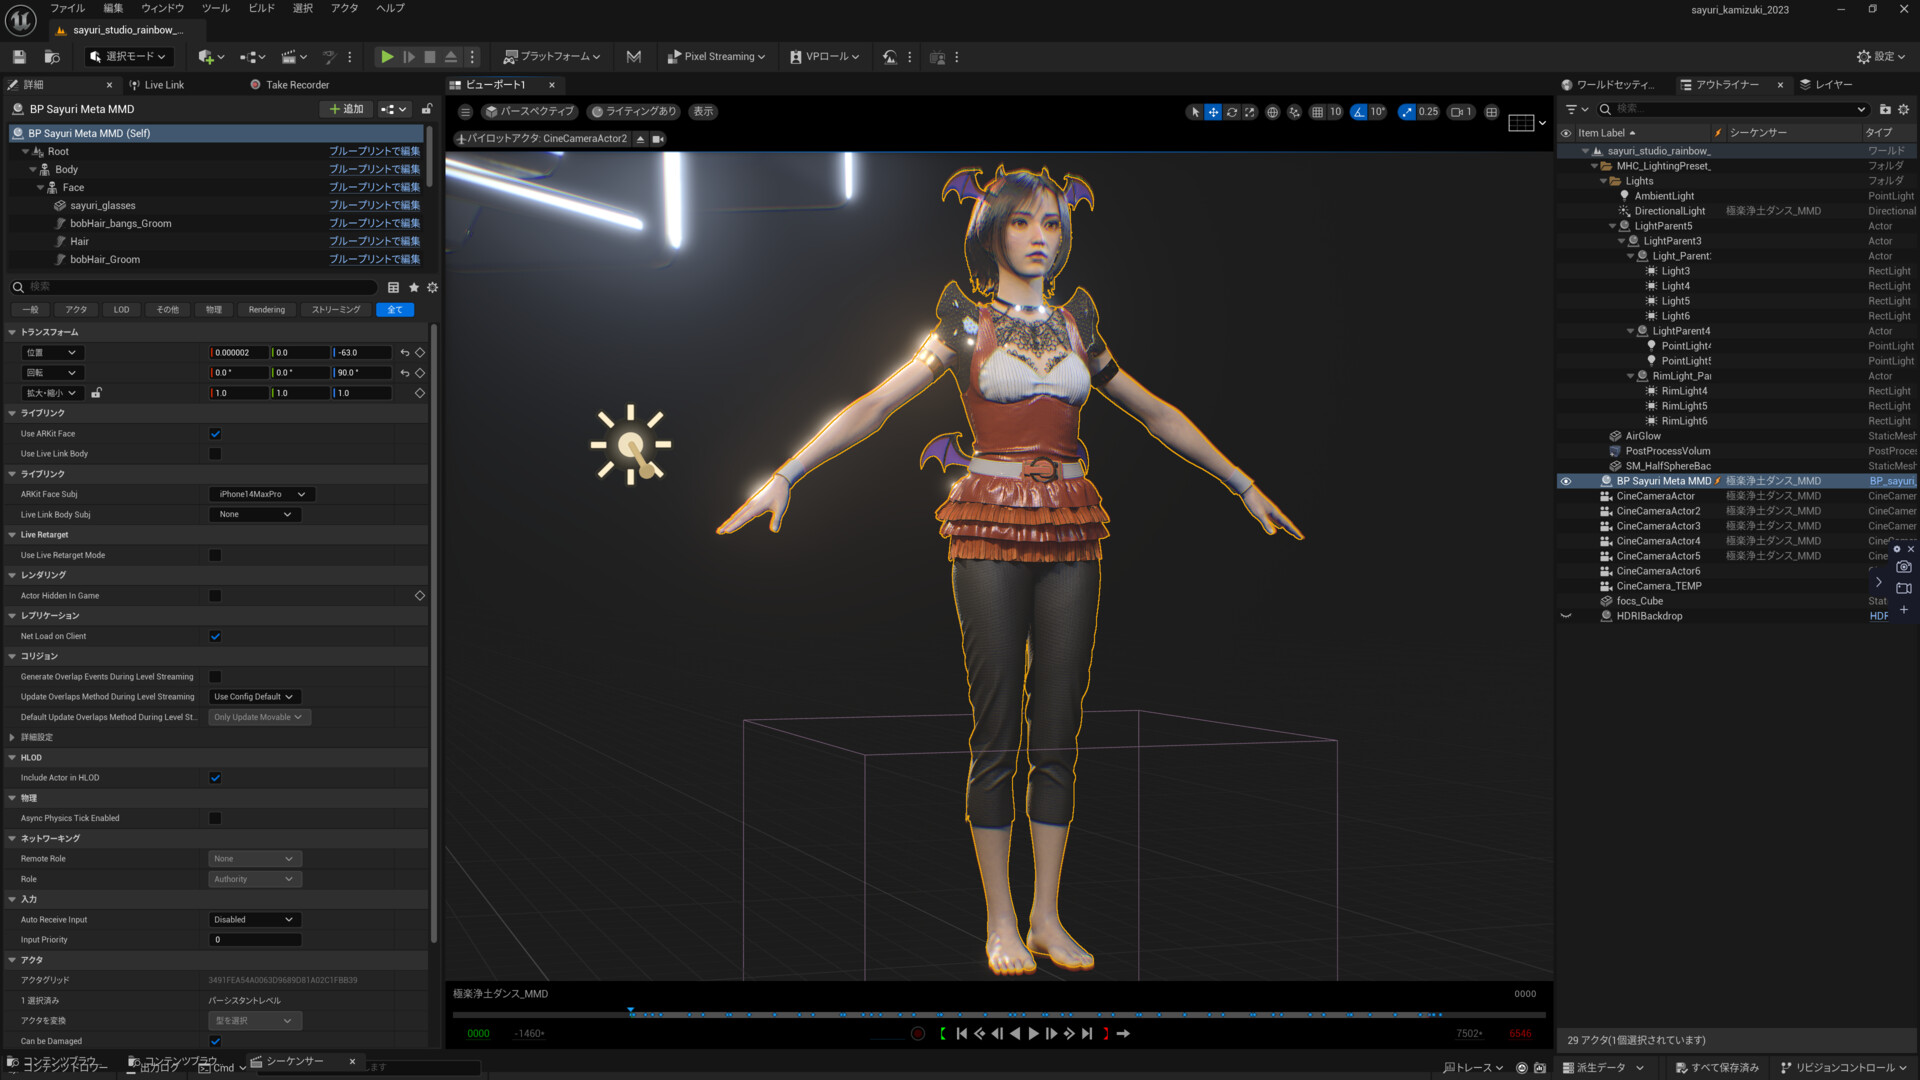Click the camera icon beside CineCameraActor2 pilot label
This screenshot has width=1920, height=1080.
[657, 138]
